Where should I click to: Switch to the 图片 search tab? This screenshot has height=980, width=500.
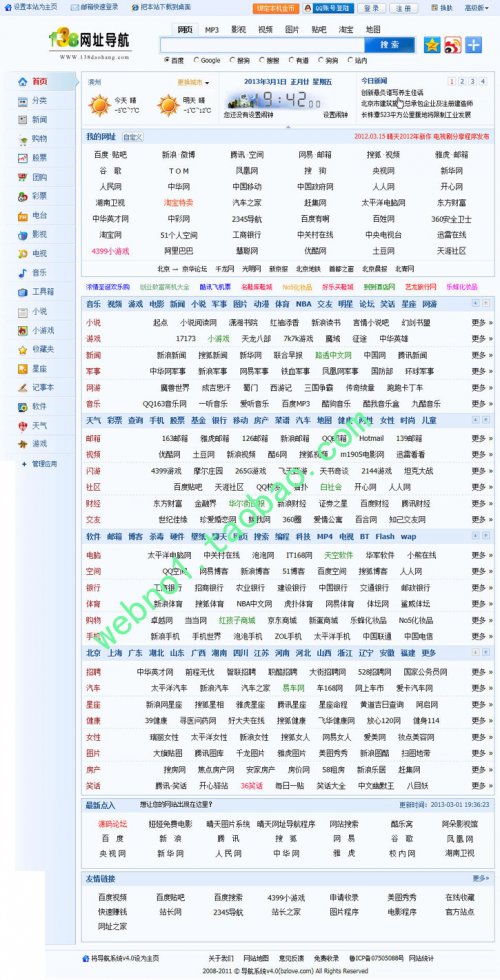pos(292,29)
